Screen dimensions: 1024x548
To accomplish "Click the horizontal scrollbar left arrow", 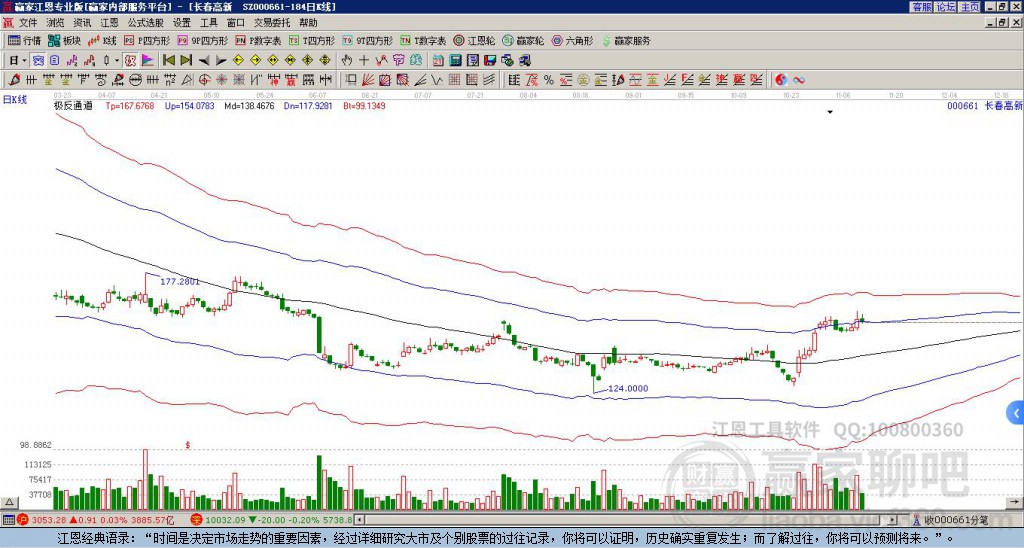I will 359,520.
